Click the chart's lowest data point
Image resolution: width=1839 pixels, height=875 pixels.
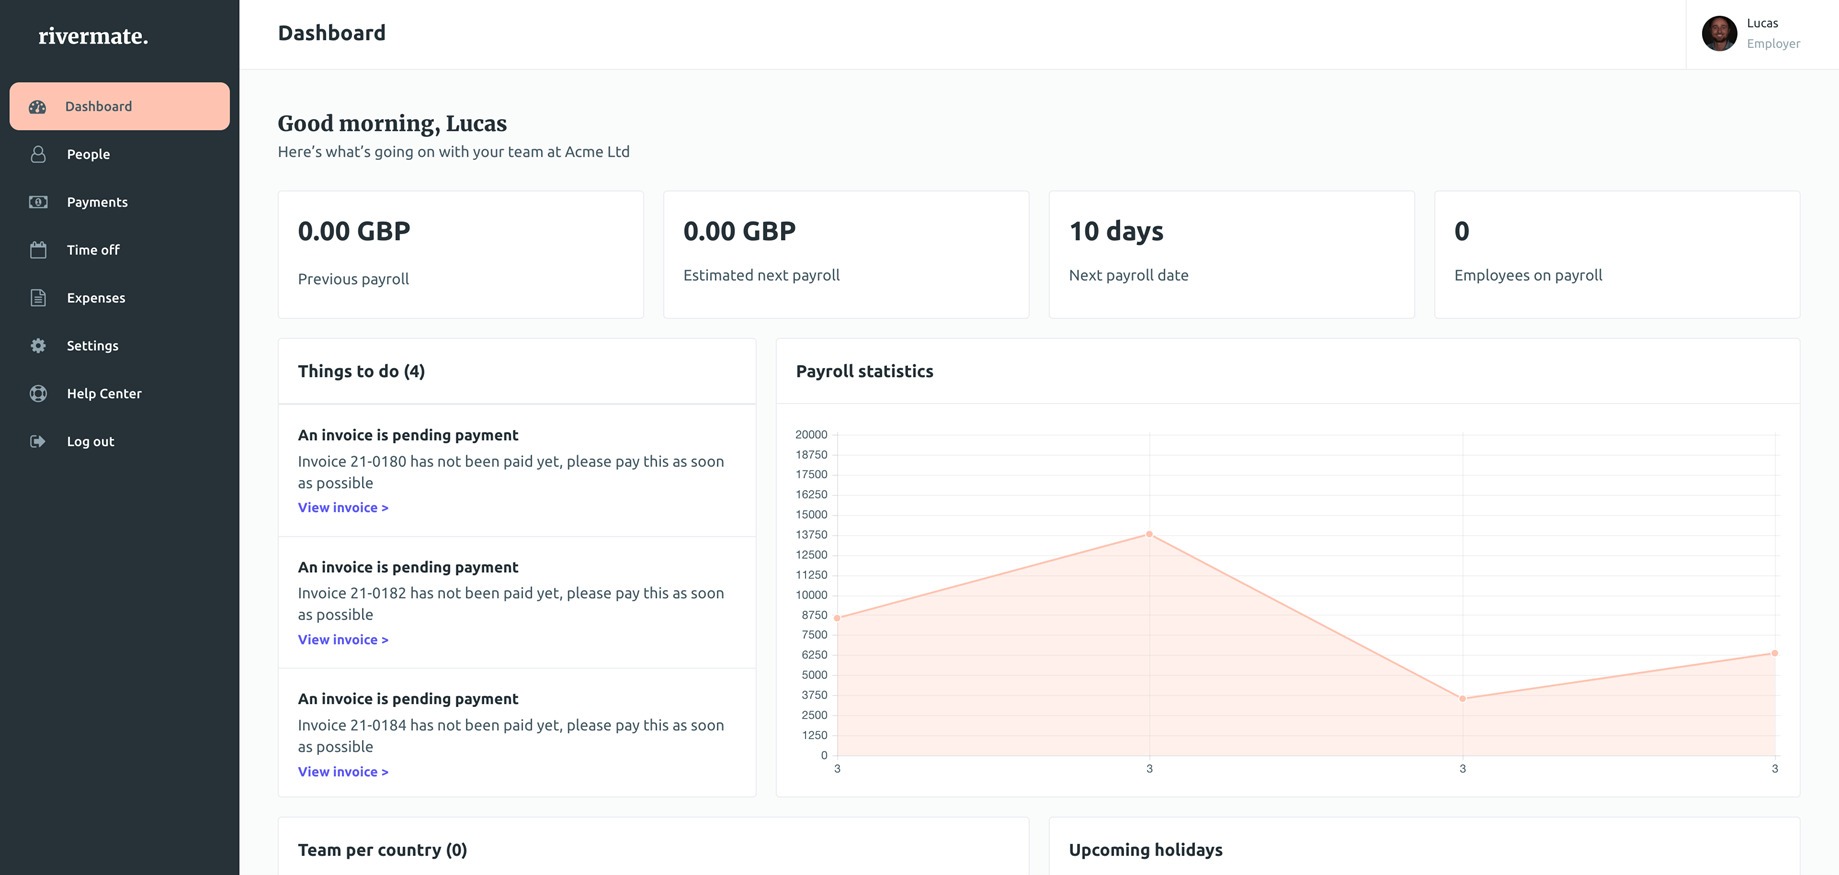[1462, 699]
